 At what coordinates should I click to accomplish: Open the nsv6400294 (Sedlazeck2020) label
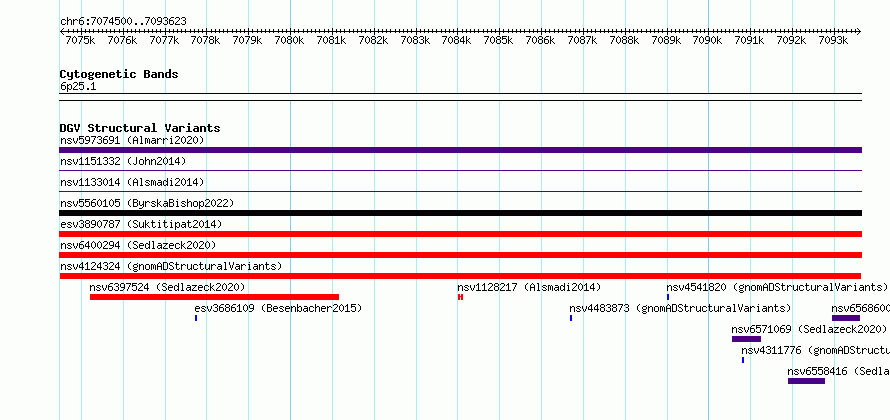(x=138, y=245)
